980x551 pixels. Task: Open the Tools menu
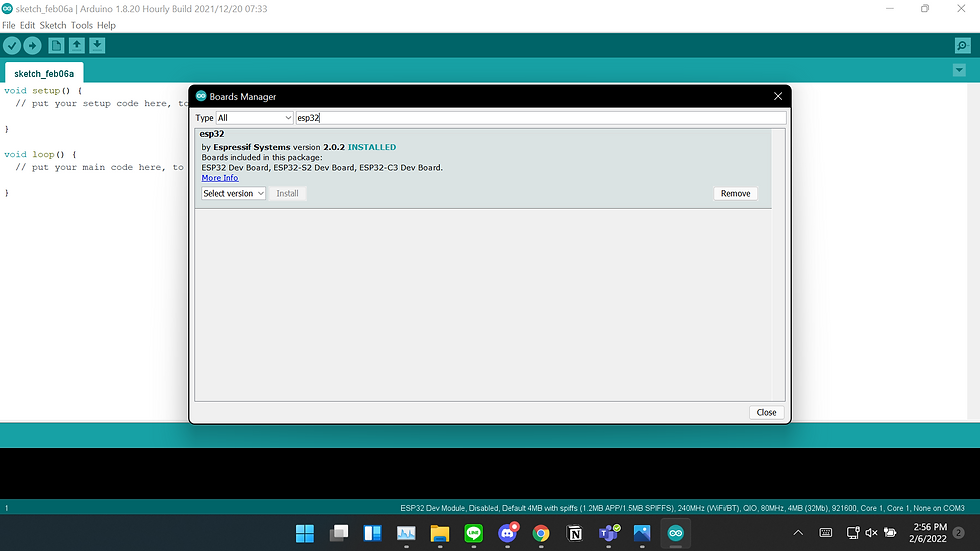pos(82,26)
